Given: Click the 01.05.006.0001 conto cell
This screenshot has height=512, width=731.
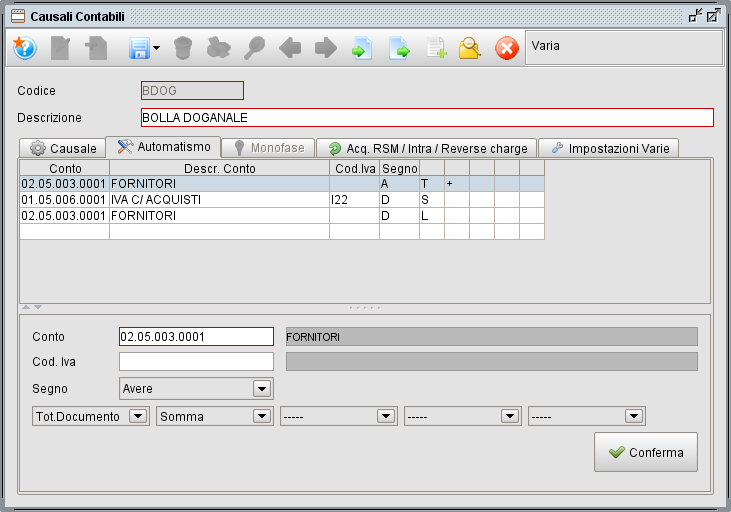Looking at the screenshot, I should point(64,200).
